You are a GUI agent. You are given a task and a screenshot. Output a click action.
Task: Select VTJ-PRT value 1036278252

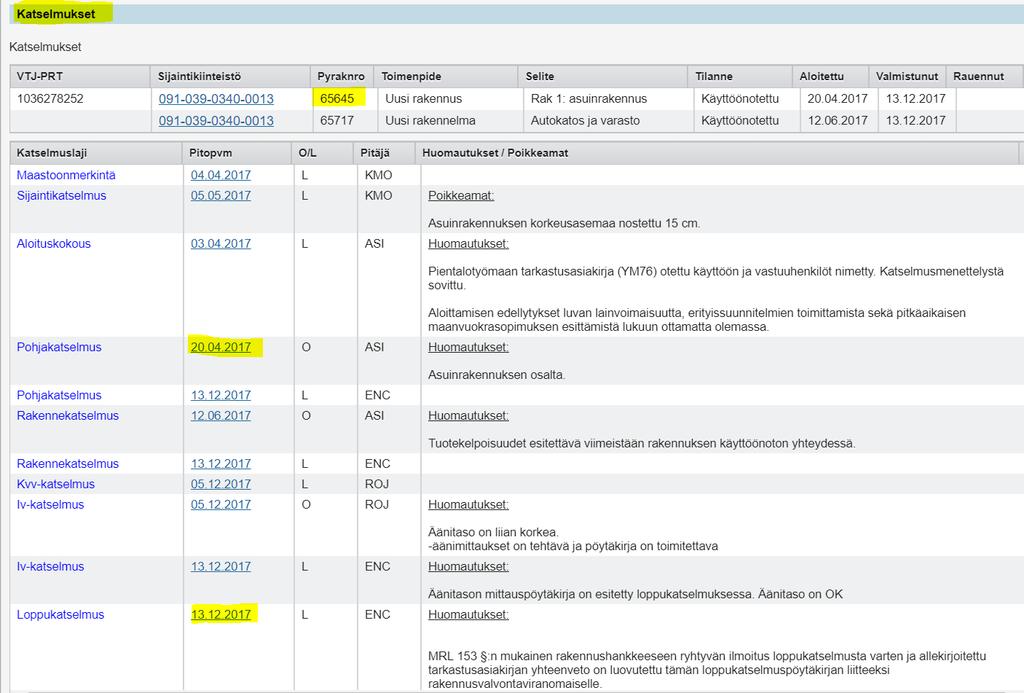coord(50,99)
